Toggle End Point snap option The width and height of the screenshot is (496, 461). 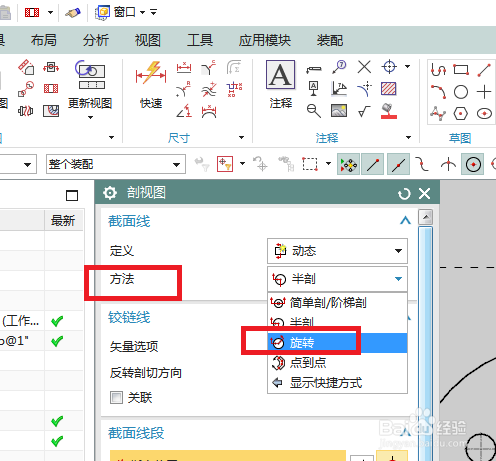(373, 164)
